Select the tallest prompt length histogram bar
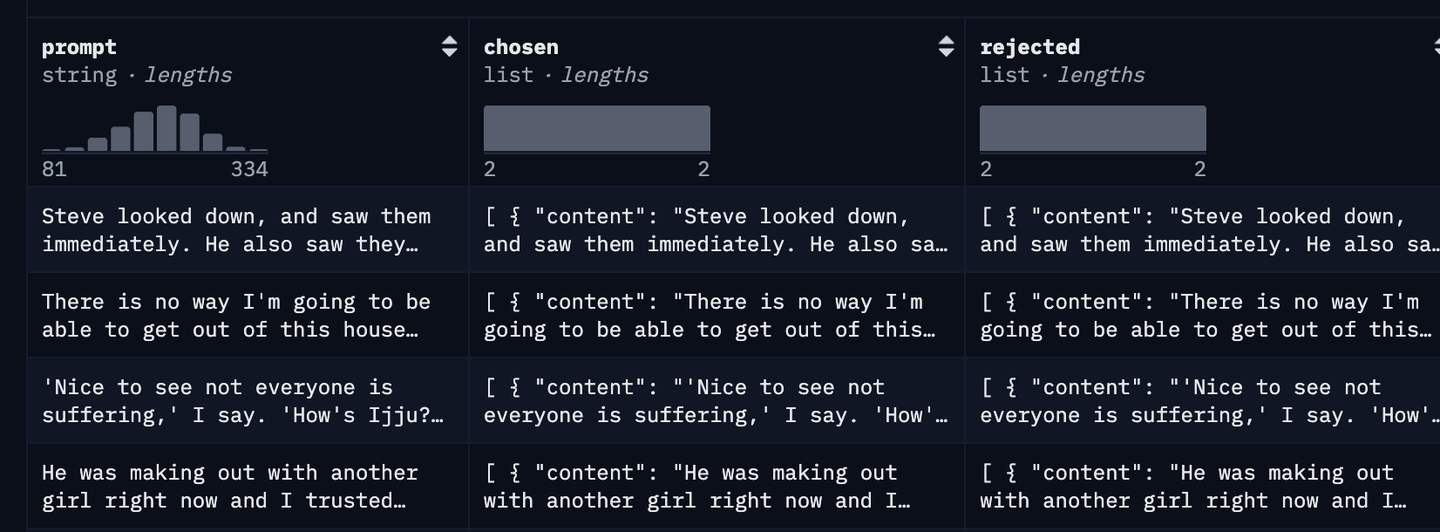Screen dimensions: 1440x532 [x=167, y=129]
